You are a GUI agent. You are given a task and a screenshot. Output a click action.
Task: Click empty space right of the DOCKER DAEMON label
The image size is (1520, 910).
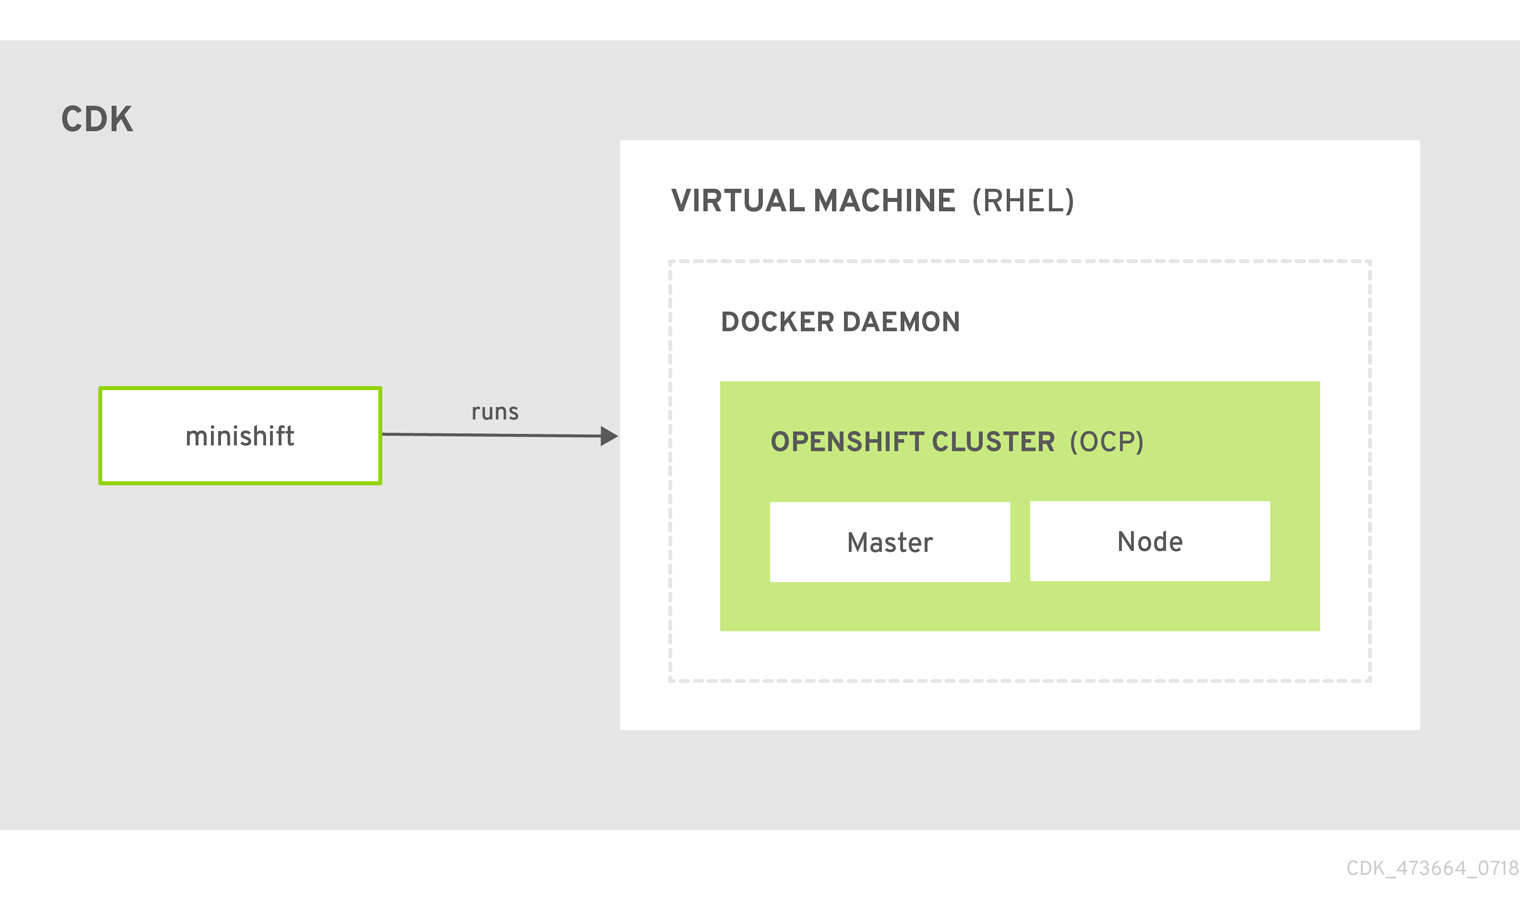[1150, 322]
